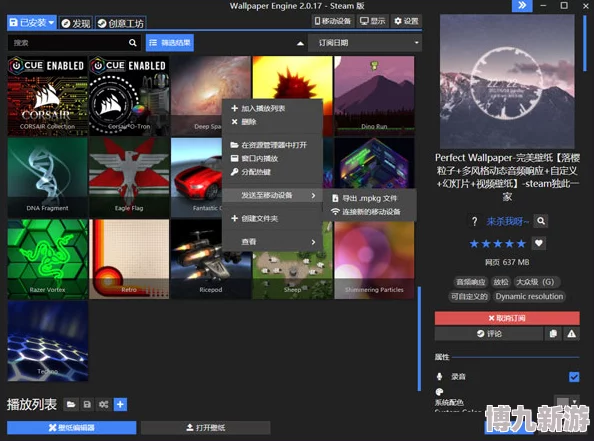Image resolution: width=594 pixels, height=441 pixels.
Task: Select the Corsair O-Tron wallpaper
Action: [129, 96]
